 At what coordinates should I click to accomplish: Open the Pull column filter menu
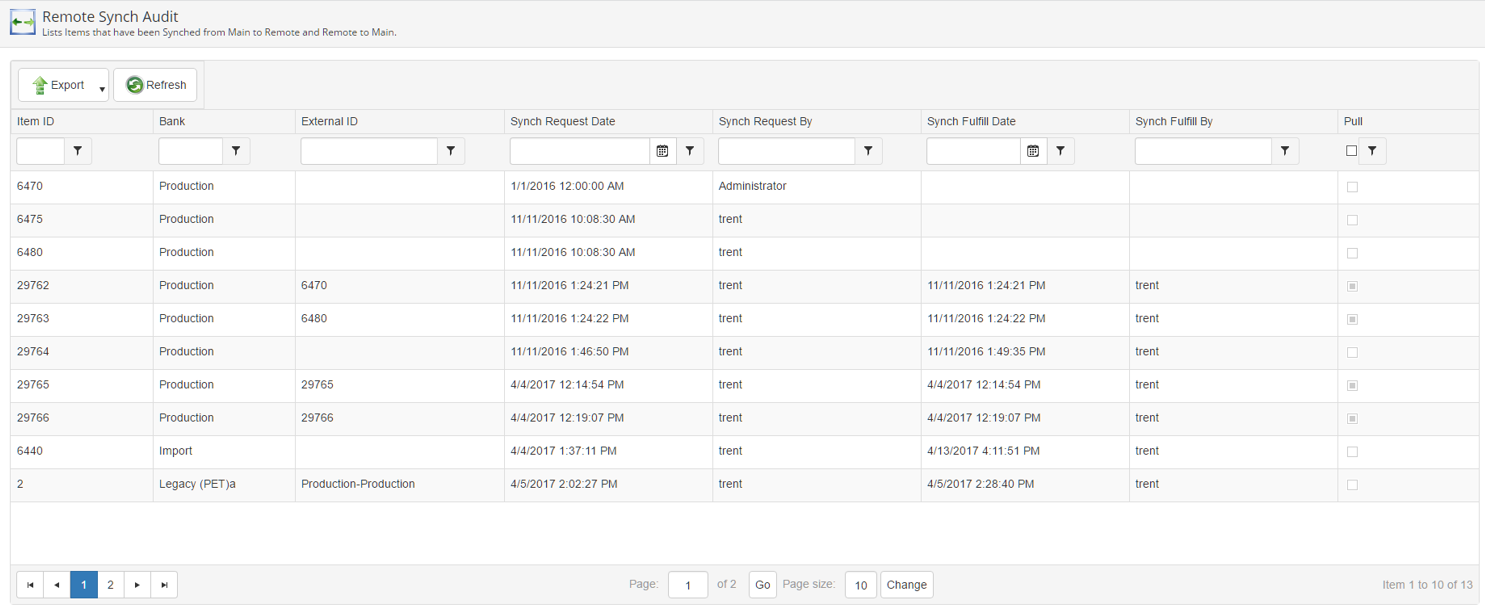[1373, 151]
